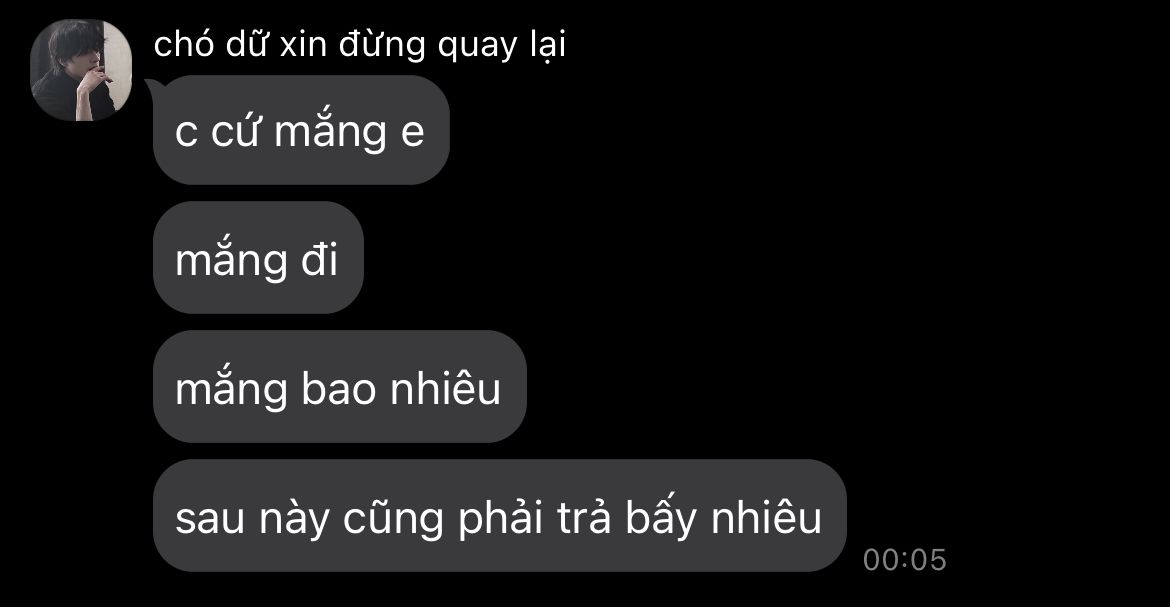The height and width of the screenshot is (607, 1170).
Task: Click the pointed tail of the first bubble
Action: point(151,86)
